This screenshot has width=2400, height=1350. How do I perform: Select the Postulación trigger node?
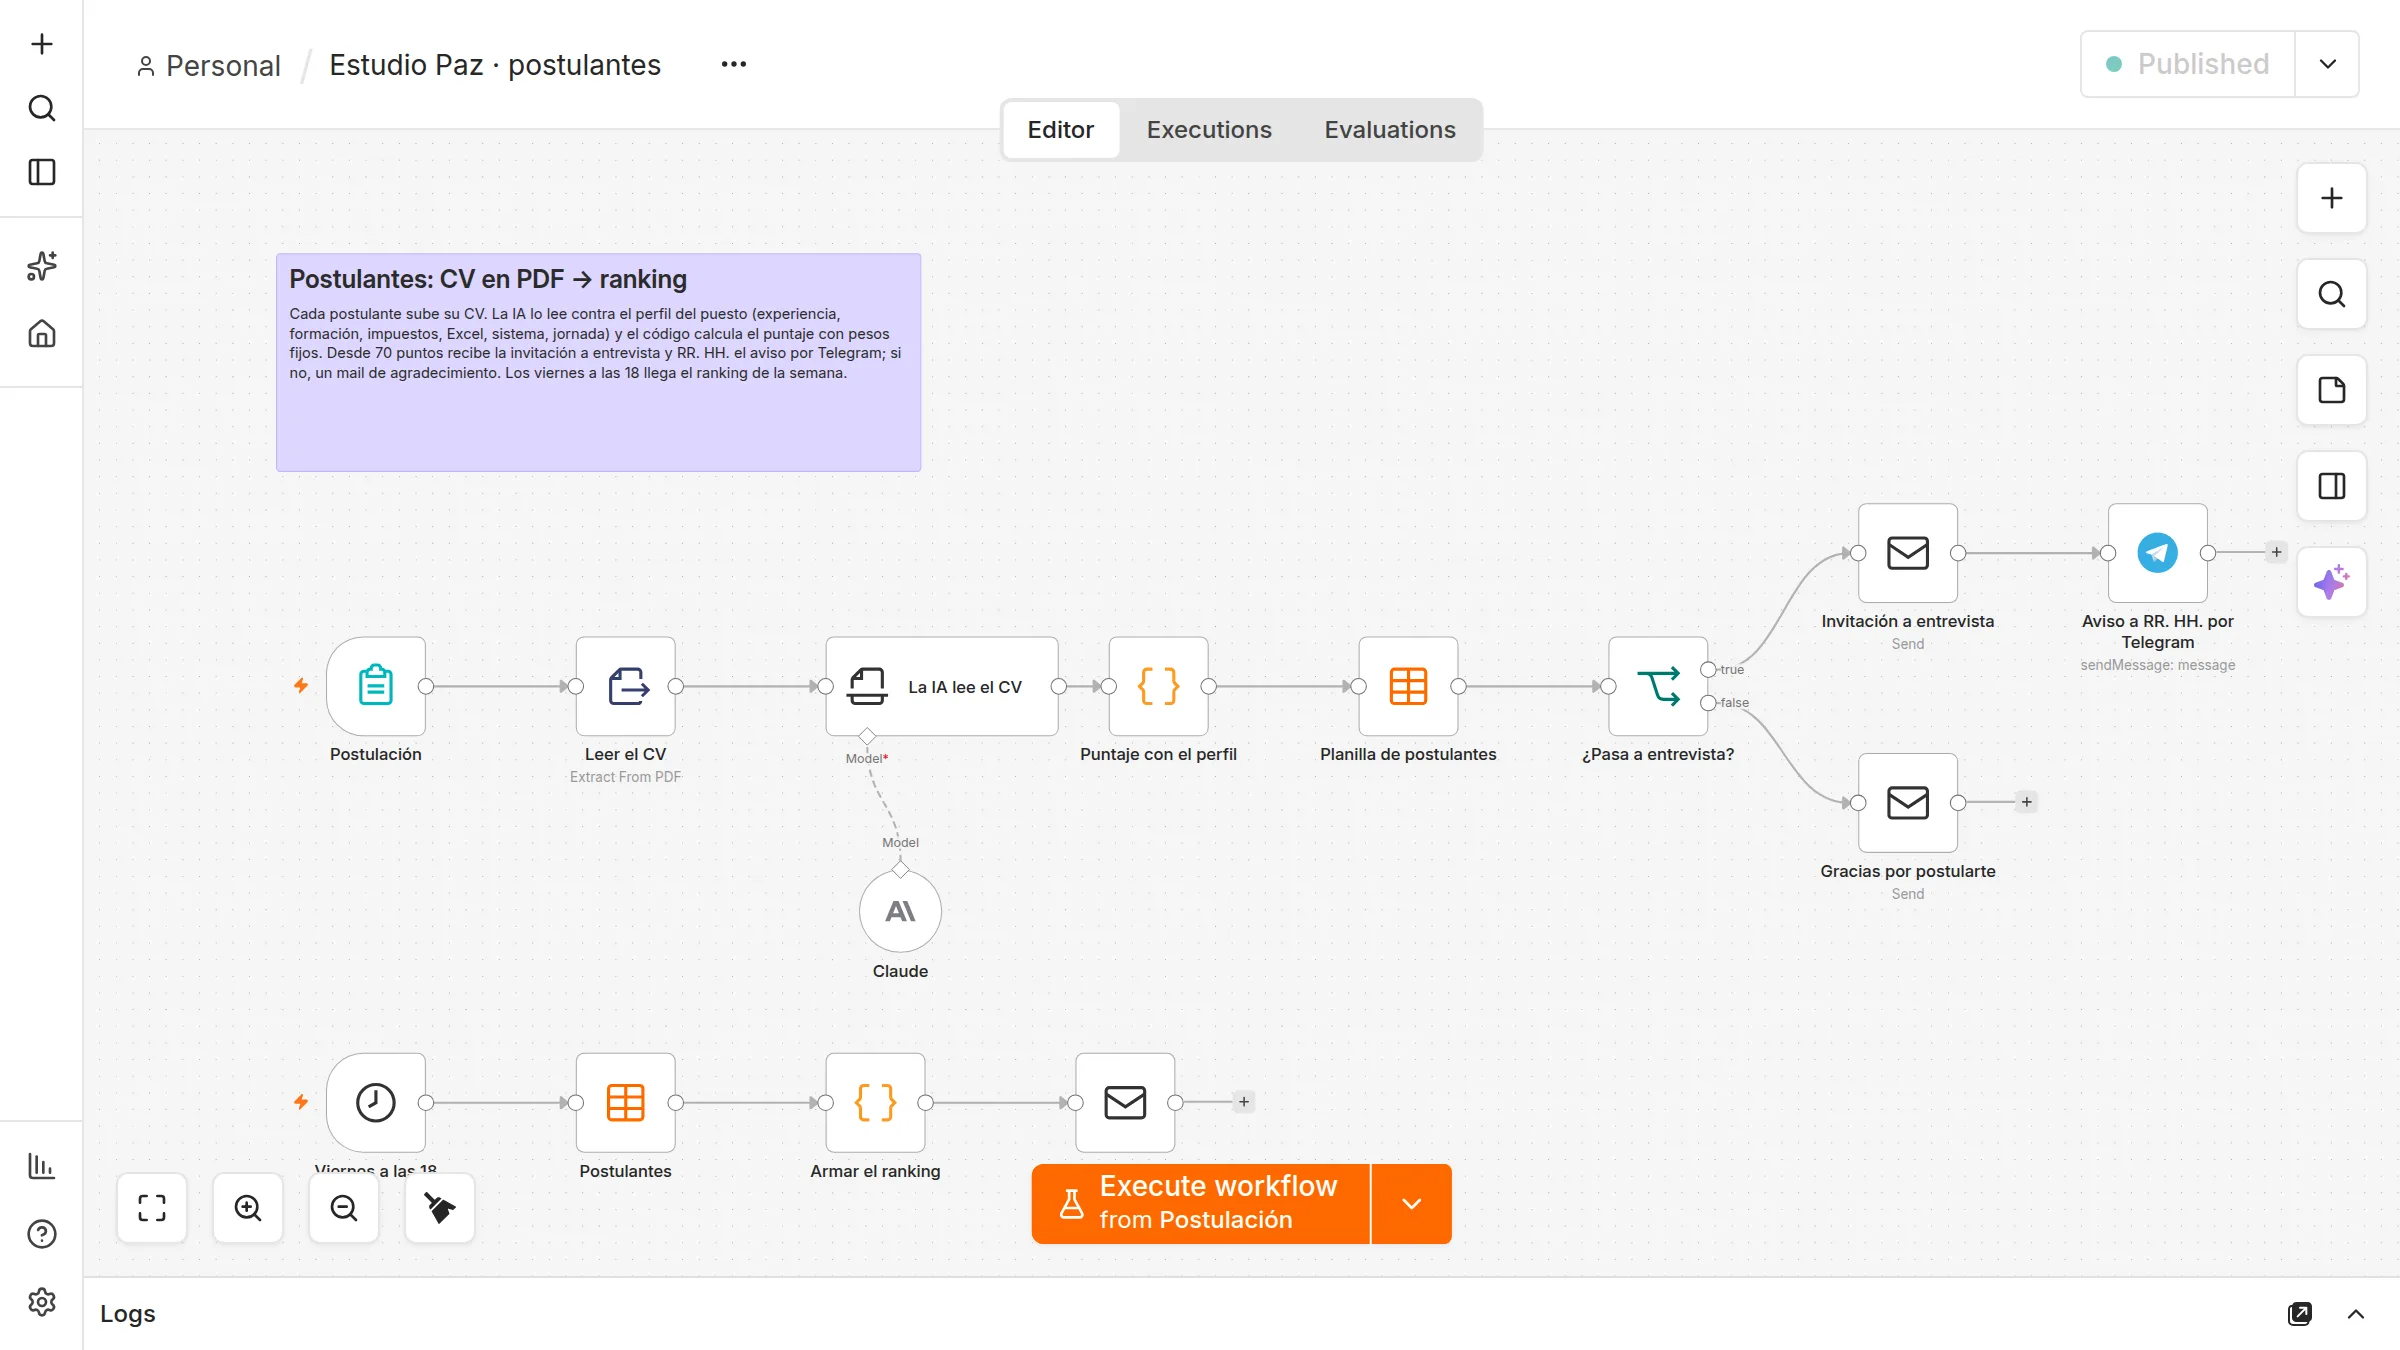pyautogui.click(x=376, y=686)
